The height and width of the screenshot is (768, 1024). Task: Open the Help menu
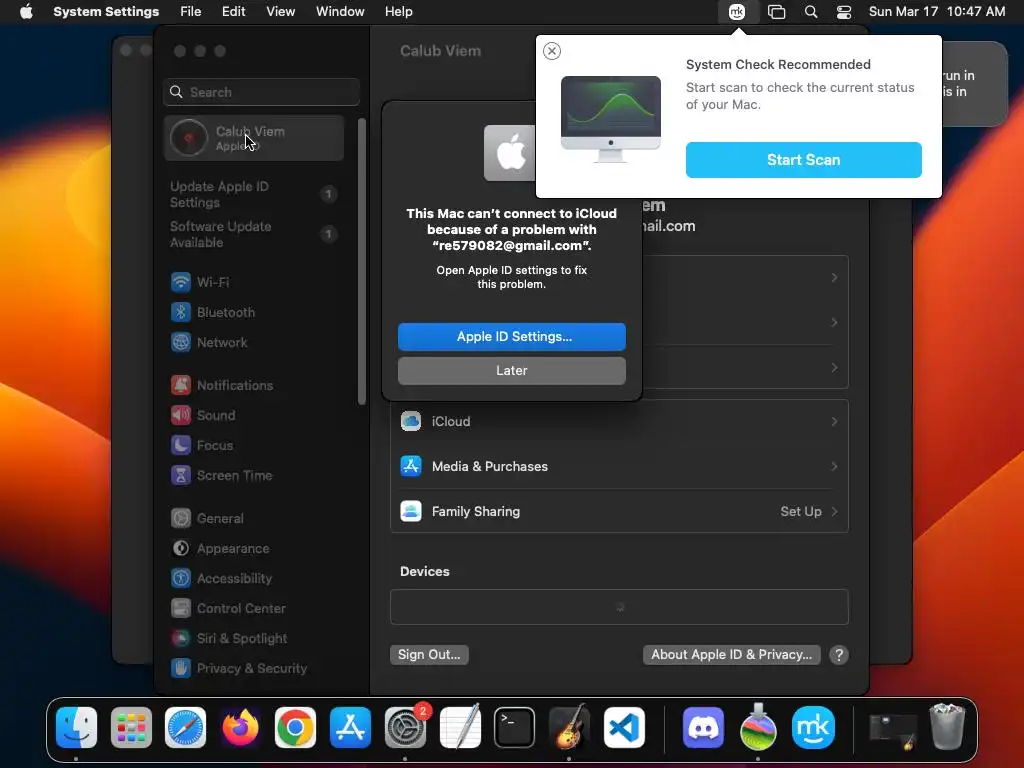click(x=398, y=12)
